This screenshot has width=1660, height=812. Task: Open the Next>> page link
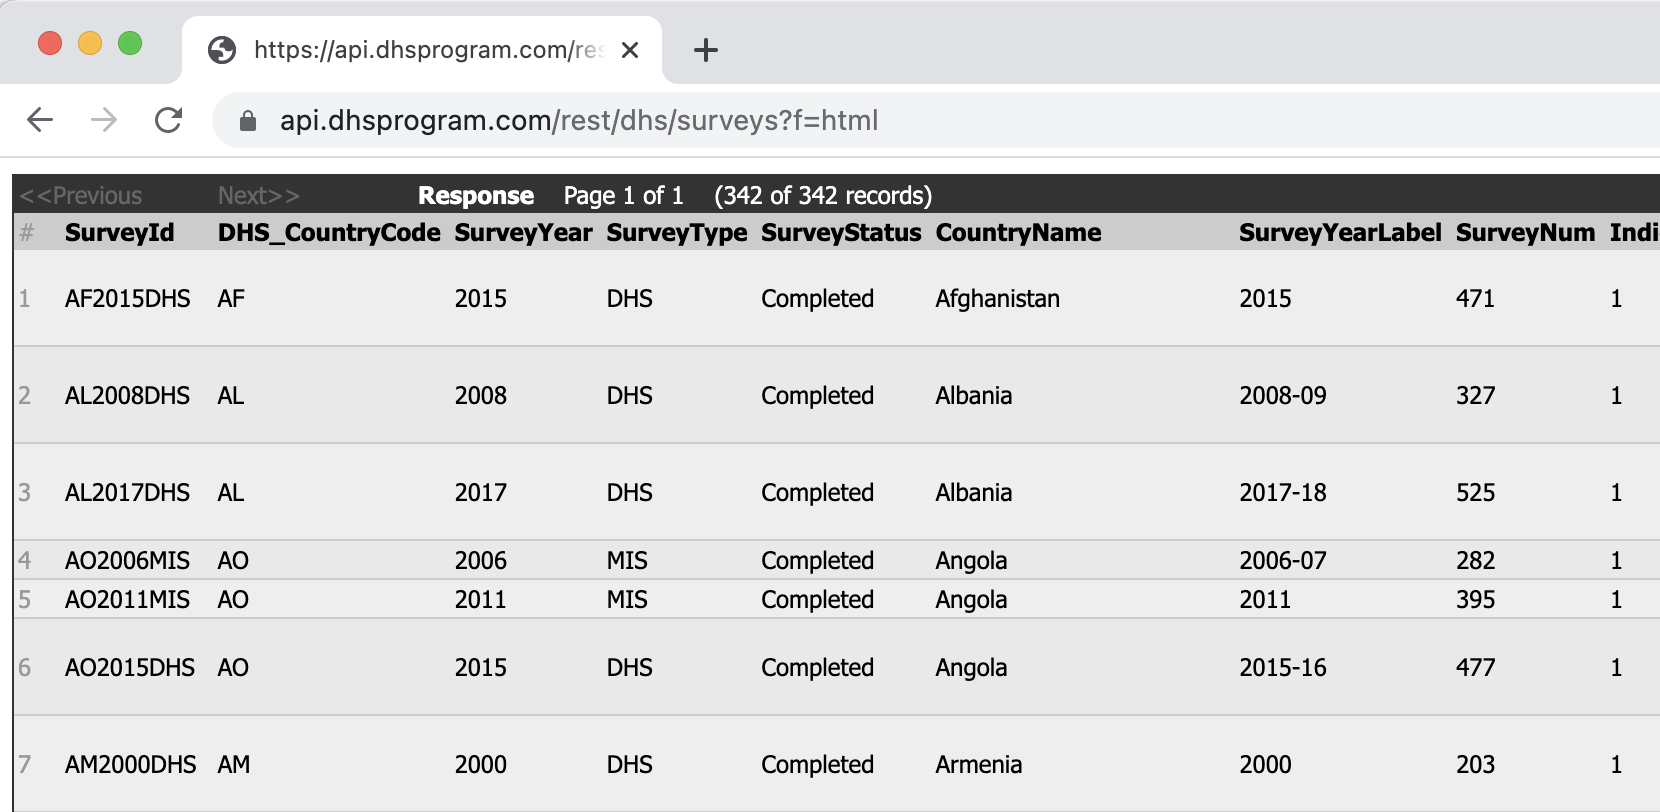(x=258, y=195)
